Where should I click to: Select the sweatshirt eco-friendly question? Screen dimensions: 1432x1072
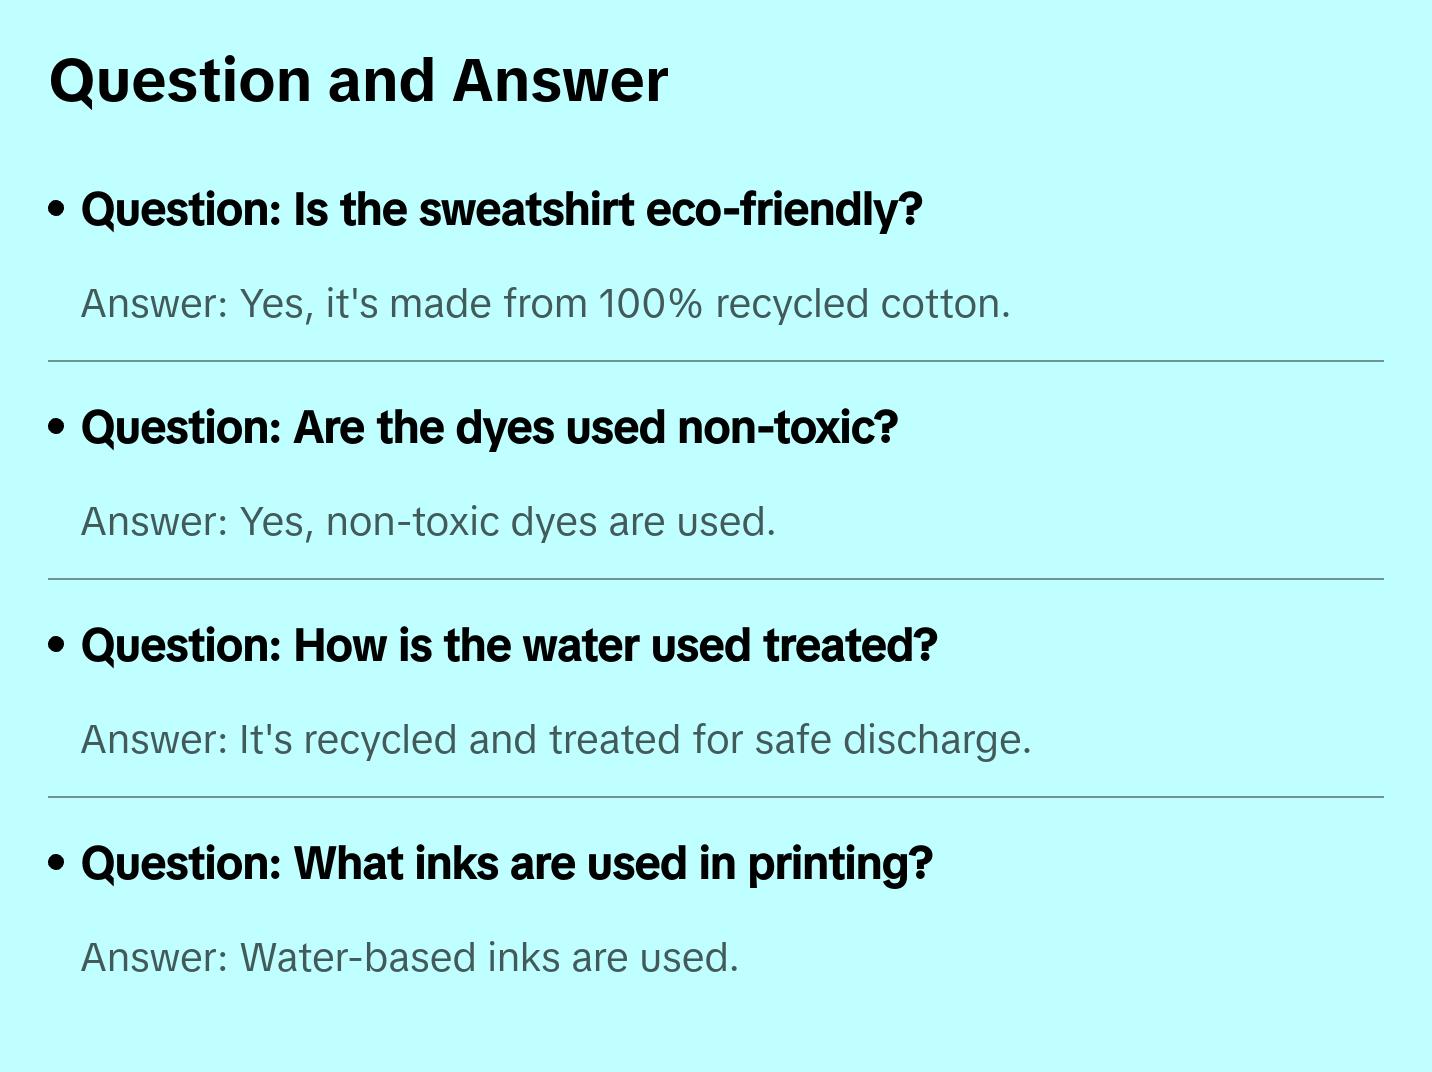(x=500, y=210)
